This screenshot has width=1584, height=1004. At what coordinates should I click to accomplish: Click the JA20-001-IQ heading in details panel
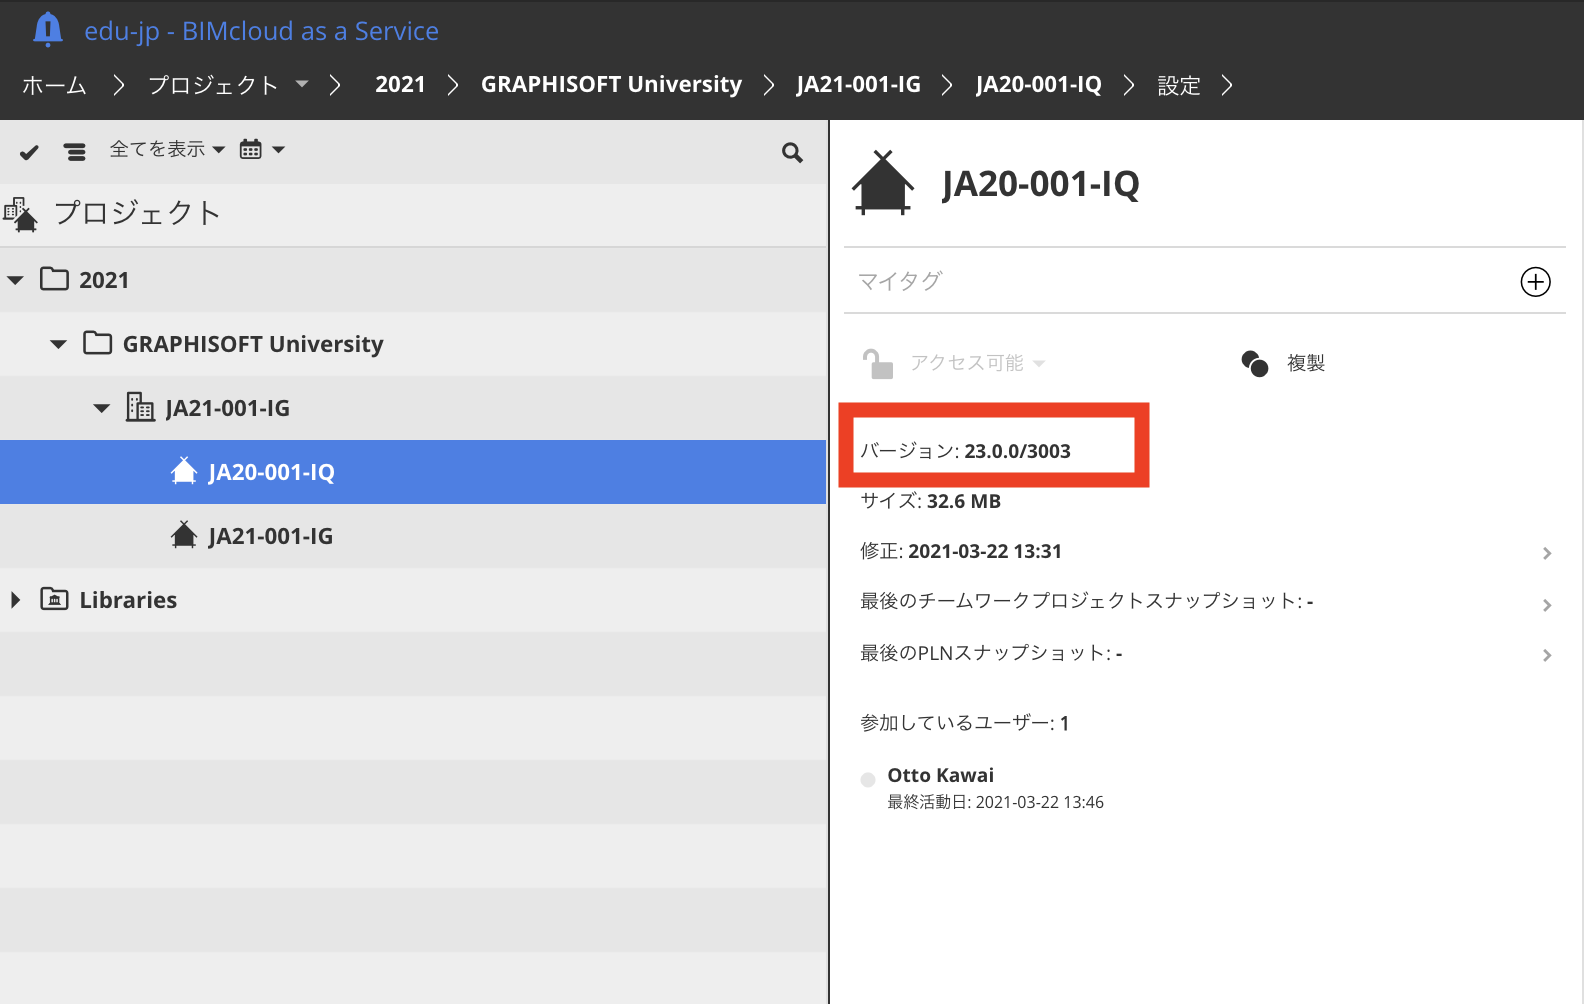(x=1040, y=184)
